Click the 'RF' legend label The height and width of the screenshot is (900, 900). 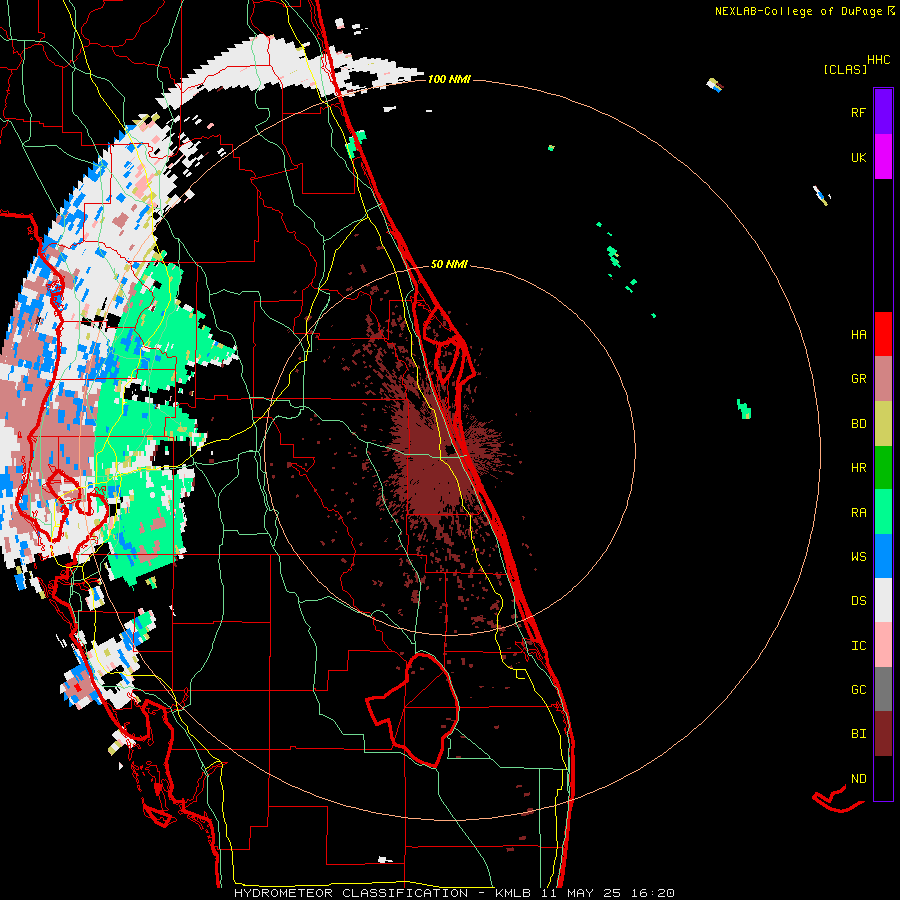858,112
